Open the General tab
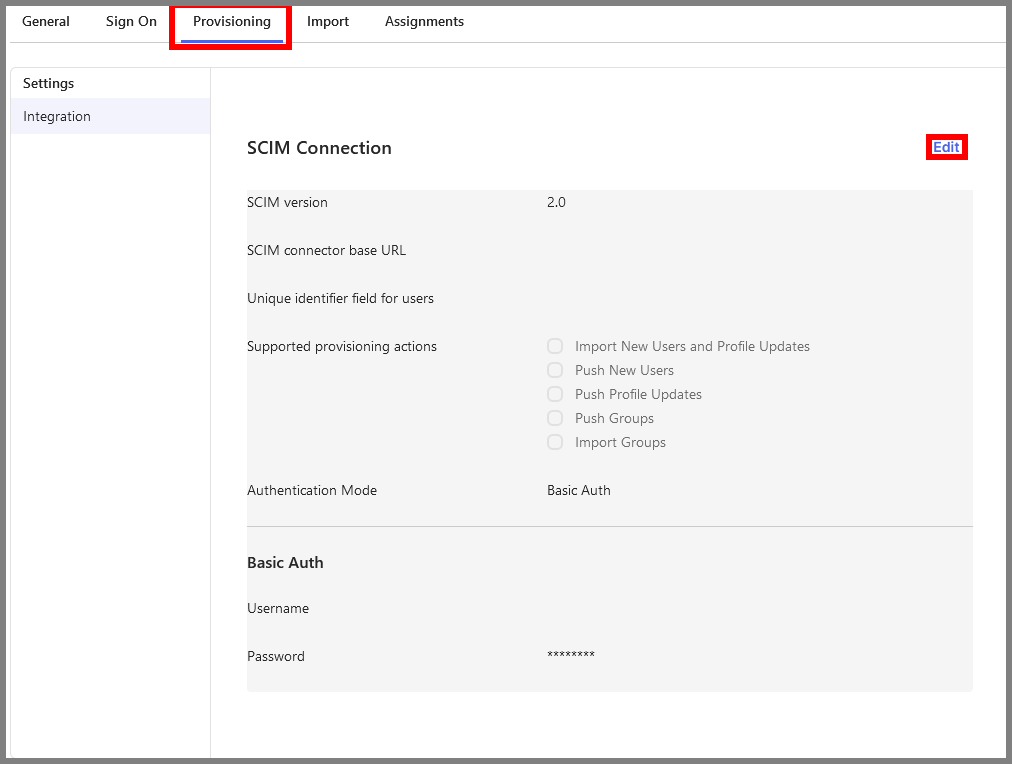The width and height of the screenshot is (1012, 764). 46,21
